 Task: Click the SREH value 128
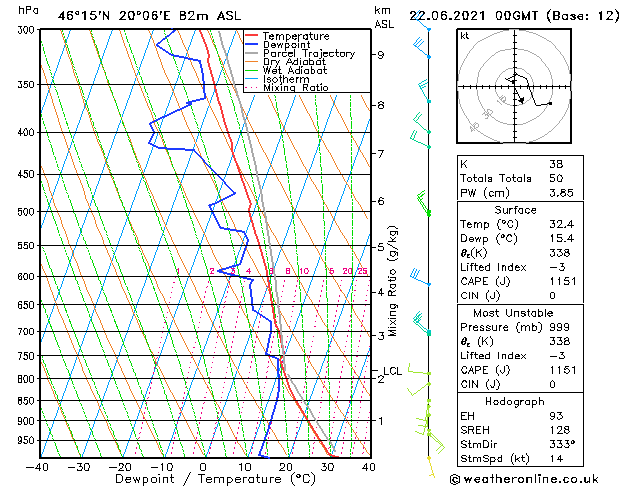tap(560, 430)
